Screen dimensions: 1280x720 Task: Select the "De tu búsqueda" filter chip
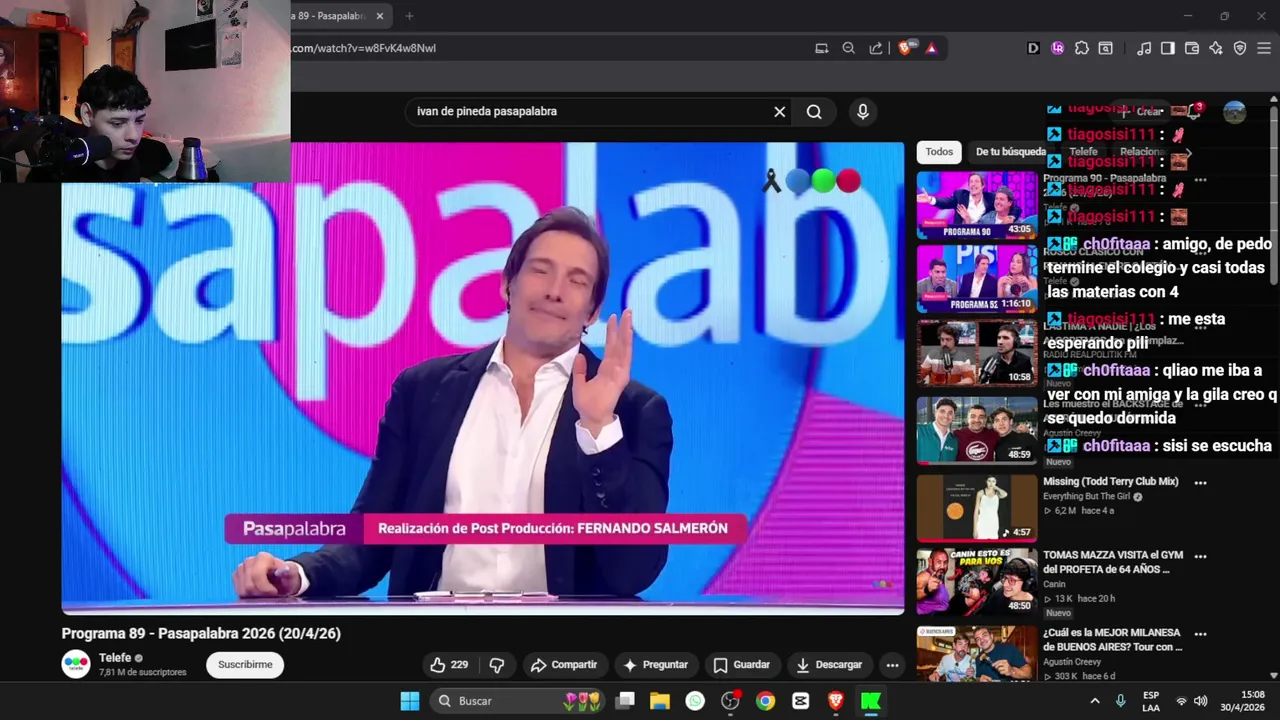[x=1010, y=152]
